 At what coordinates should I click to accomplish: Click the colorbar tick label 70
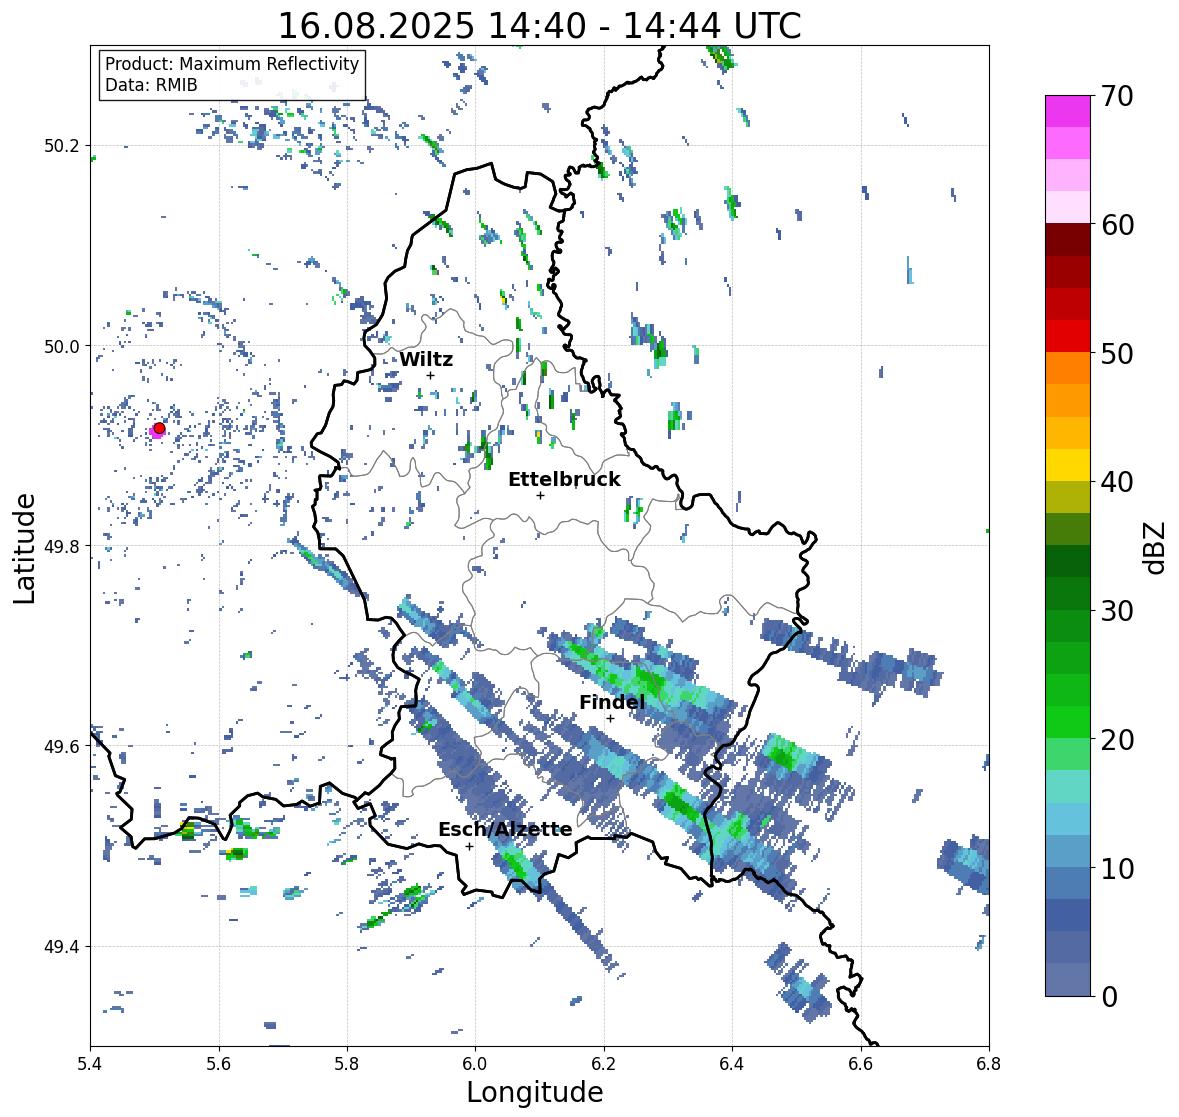point(1117,96)
